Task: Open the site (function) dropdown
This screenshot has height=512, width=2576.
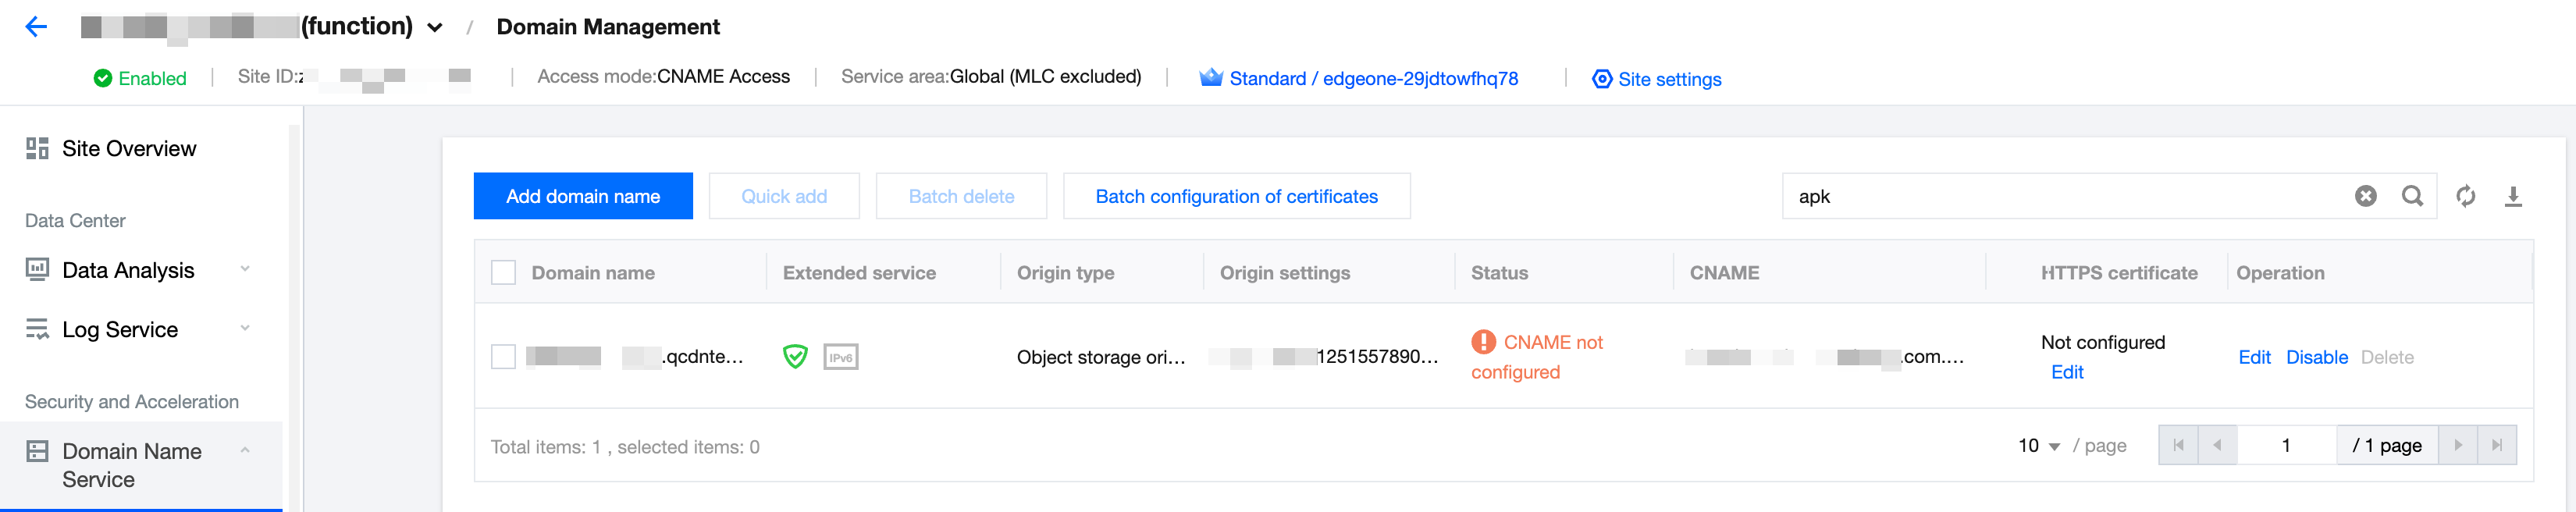Action: (435, 28)
